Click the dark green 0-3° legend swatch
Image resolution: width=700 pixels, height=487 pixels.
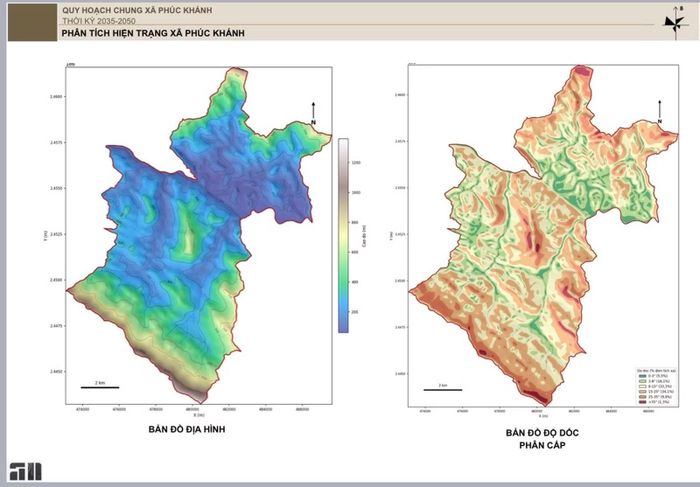[642, 376]
